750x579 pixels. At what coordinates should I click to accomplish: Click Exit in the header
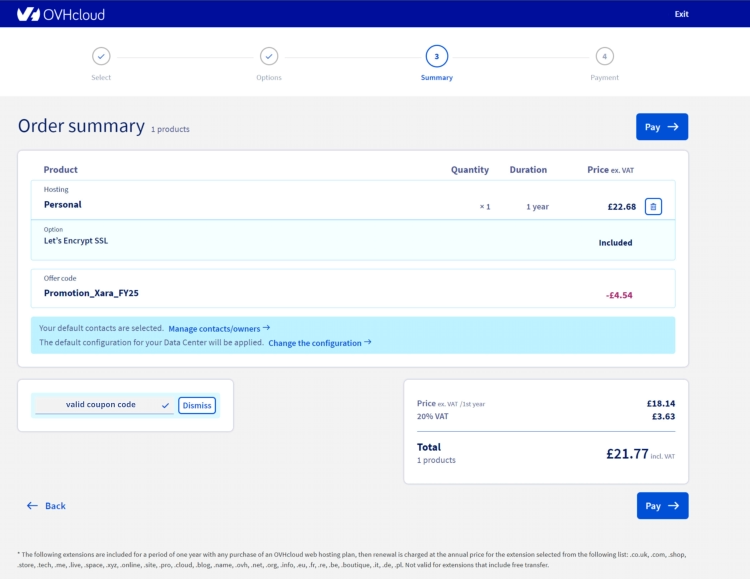point(681,14)
